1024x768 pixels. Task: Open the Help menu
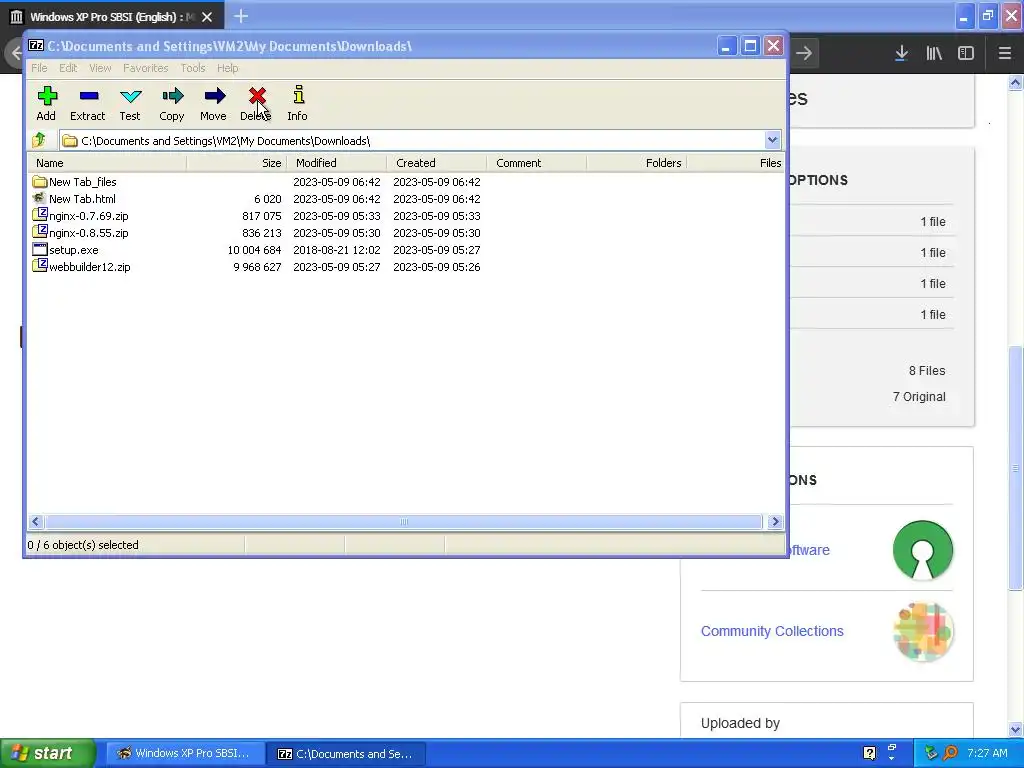click(x=227, y=68)
